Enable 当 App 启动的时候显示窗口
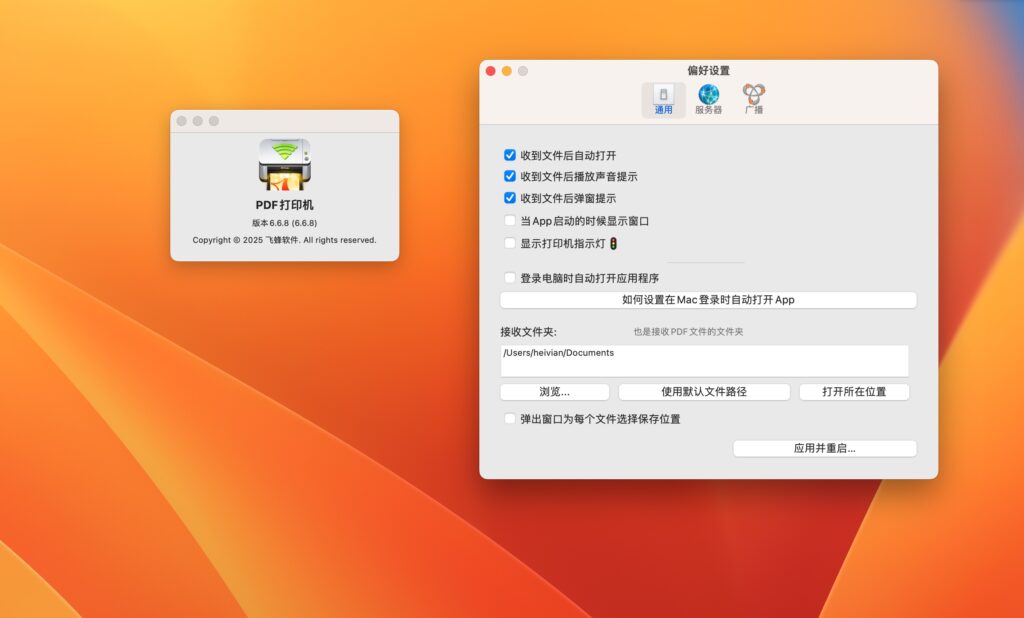The image size is (1024, 618). coord(509,221)
